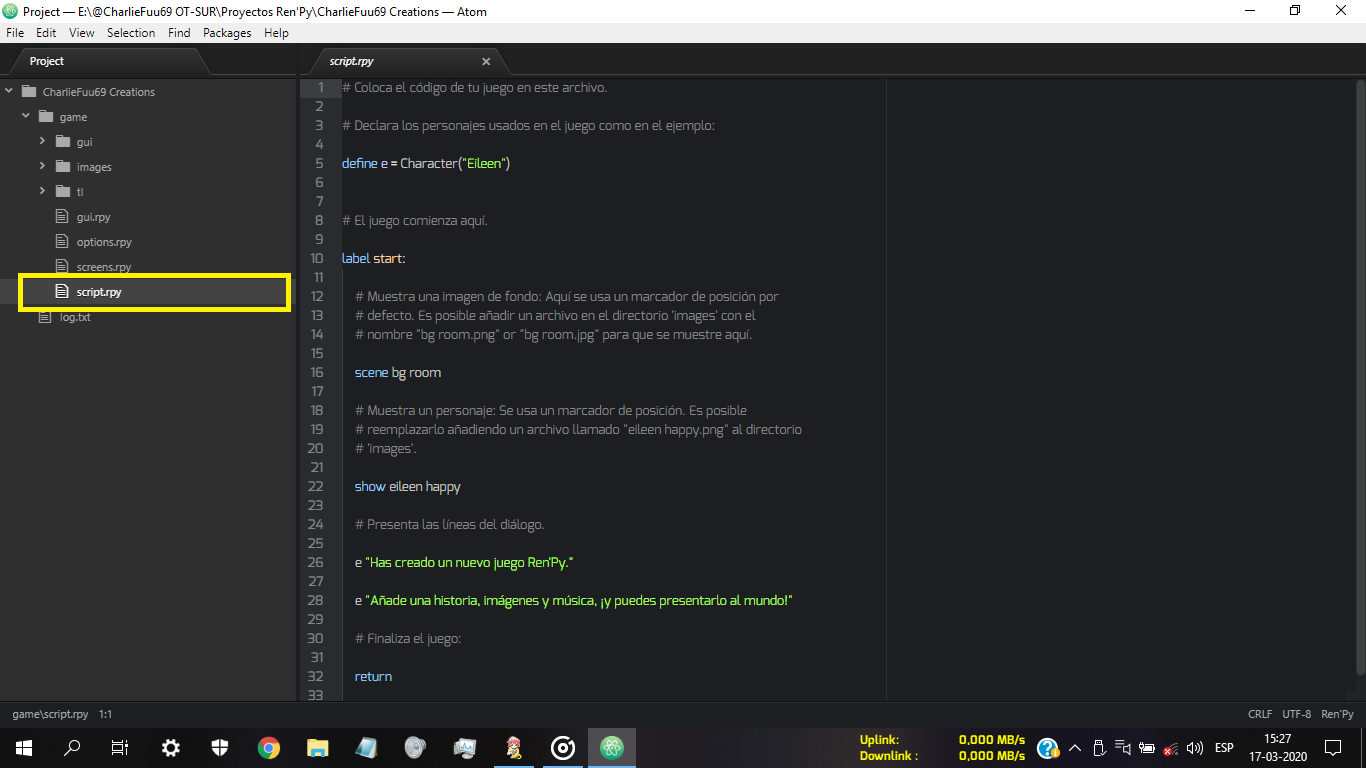Image resolution: width=1366 pixels, height=768 pixels.
Task: Click the log.txt file icon
Action: tap(44, 317)
